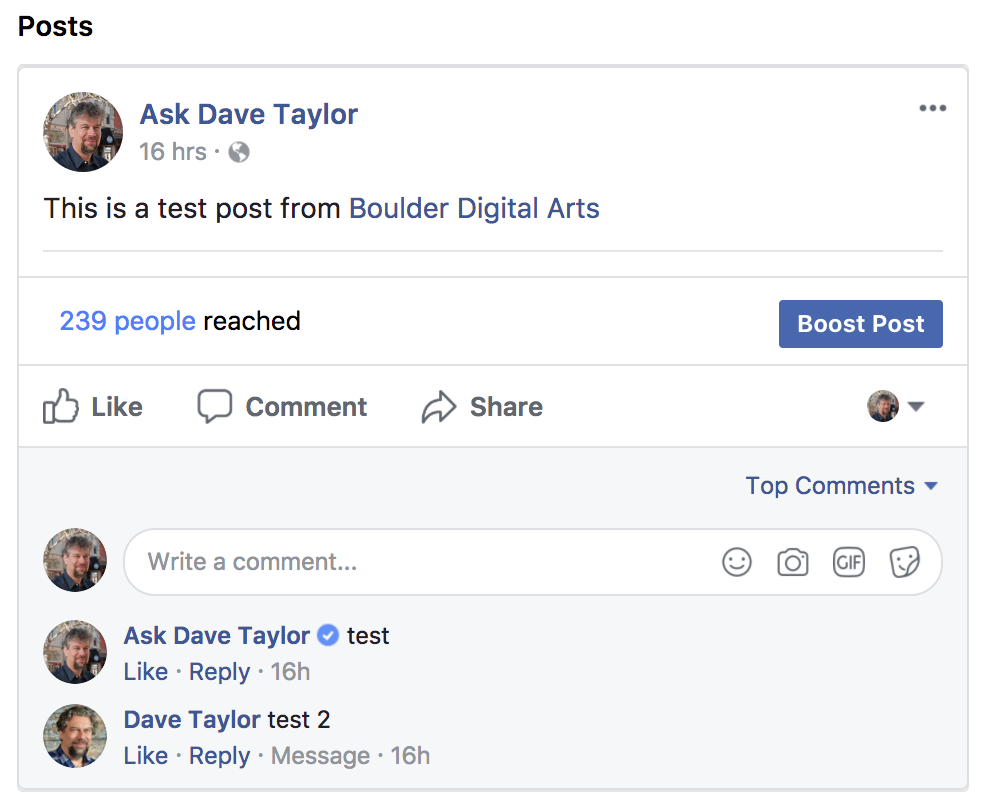Insert an emoji with the smiley icon
Image resolution: width=990 pixels, height=799 pixels.
point(737,562)
